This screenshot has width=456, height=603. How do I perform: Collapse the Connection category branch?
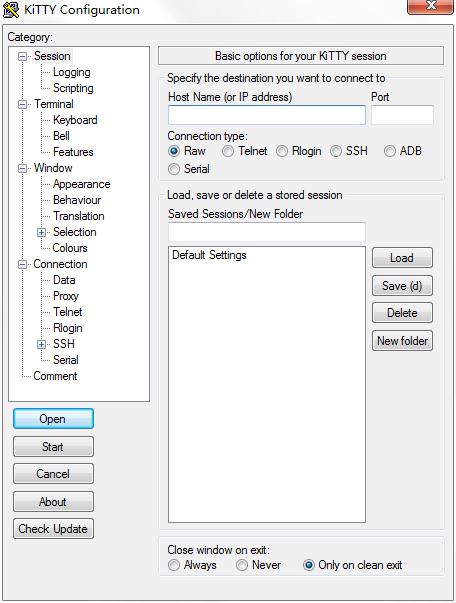[x=23, y=264]
